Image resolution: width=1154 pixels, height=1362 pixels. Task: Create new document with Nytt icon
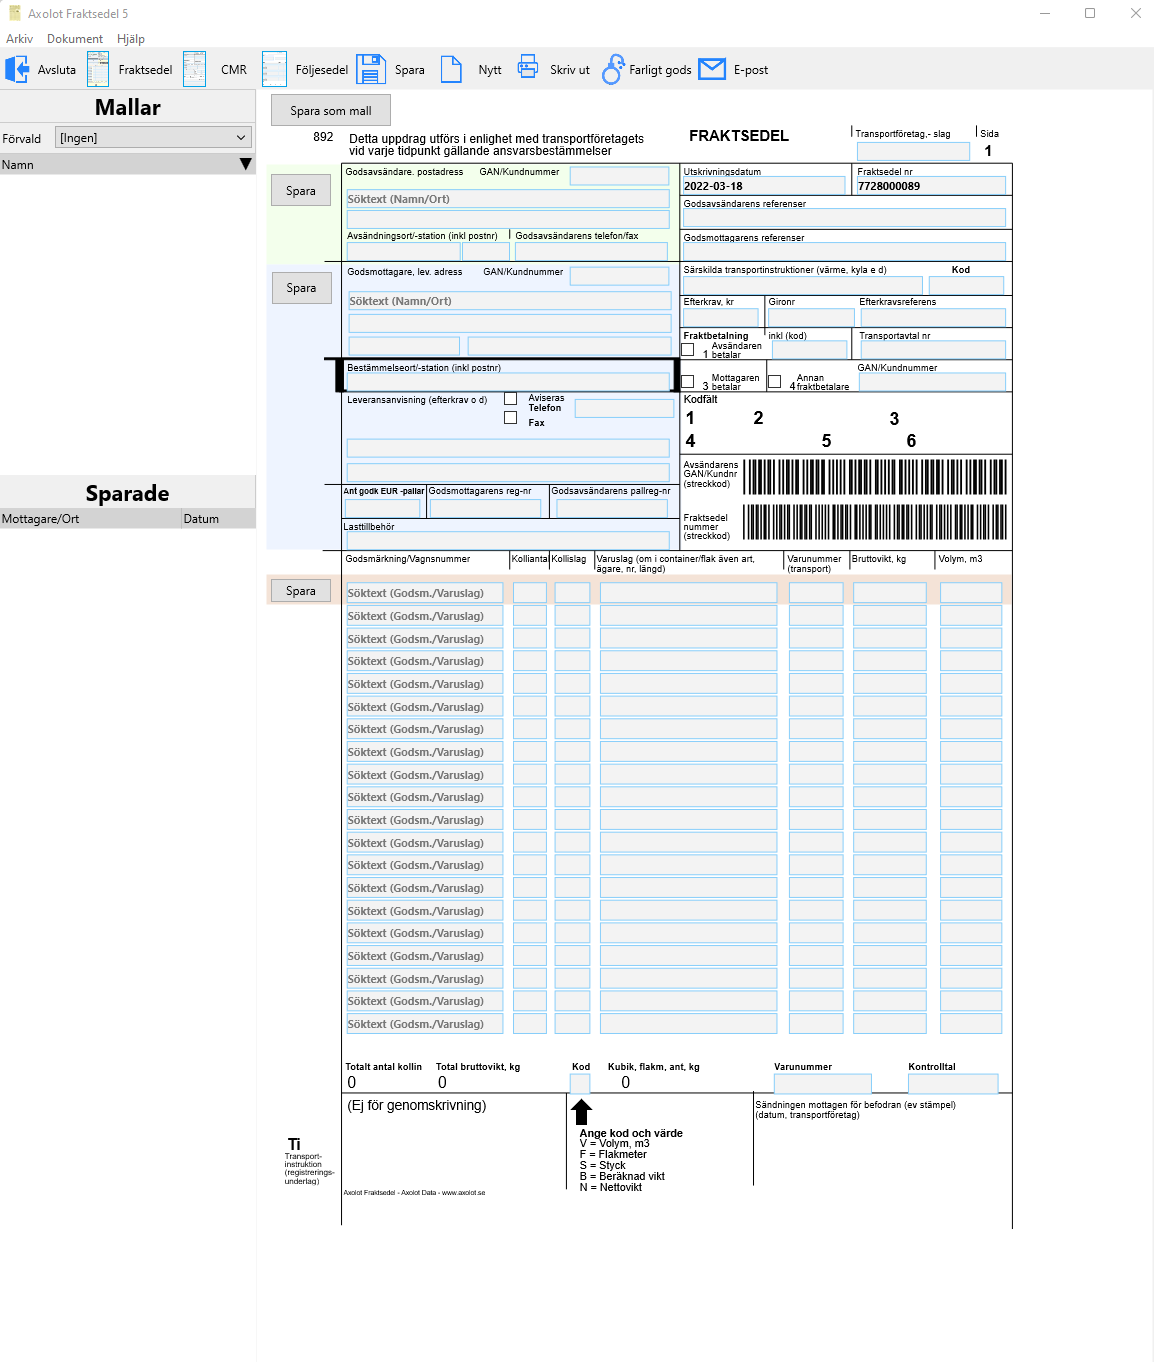click(x=452, y=70)
